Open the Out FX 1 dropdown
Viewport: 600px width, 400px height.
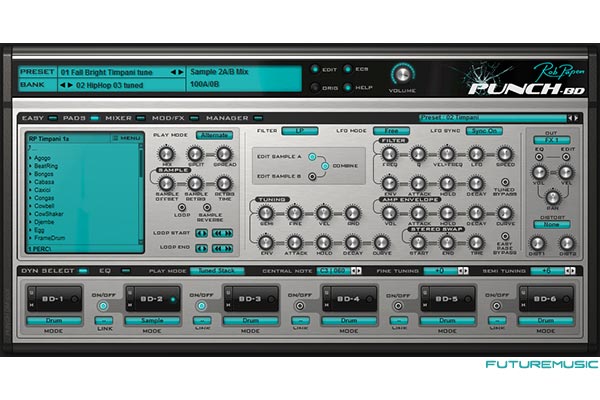coord(552,140)
